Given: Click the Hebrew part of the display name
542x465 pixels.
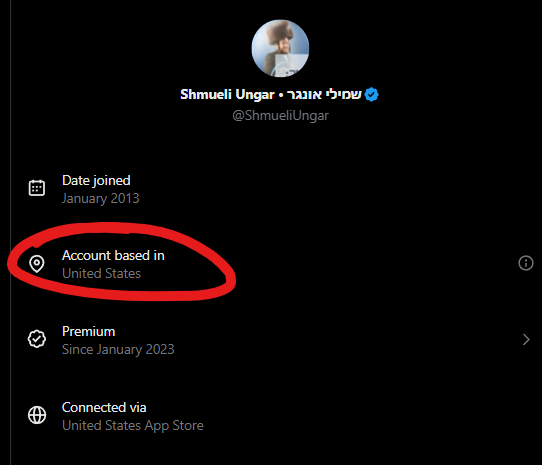Looking at the screenshot, I should [x=324, y=94].
